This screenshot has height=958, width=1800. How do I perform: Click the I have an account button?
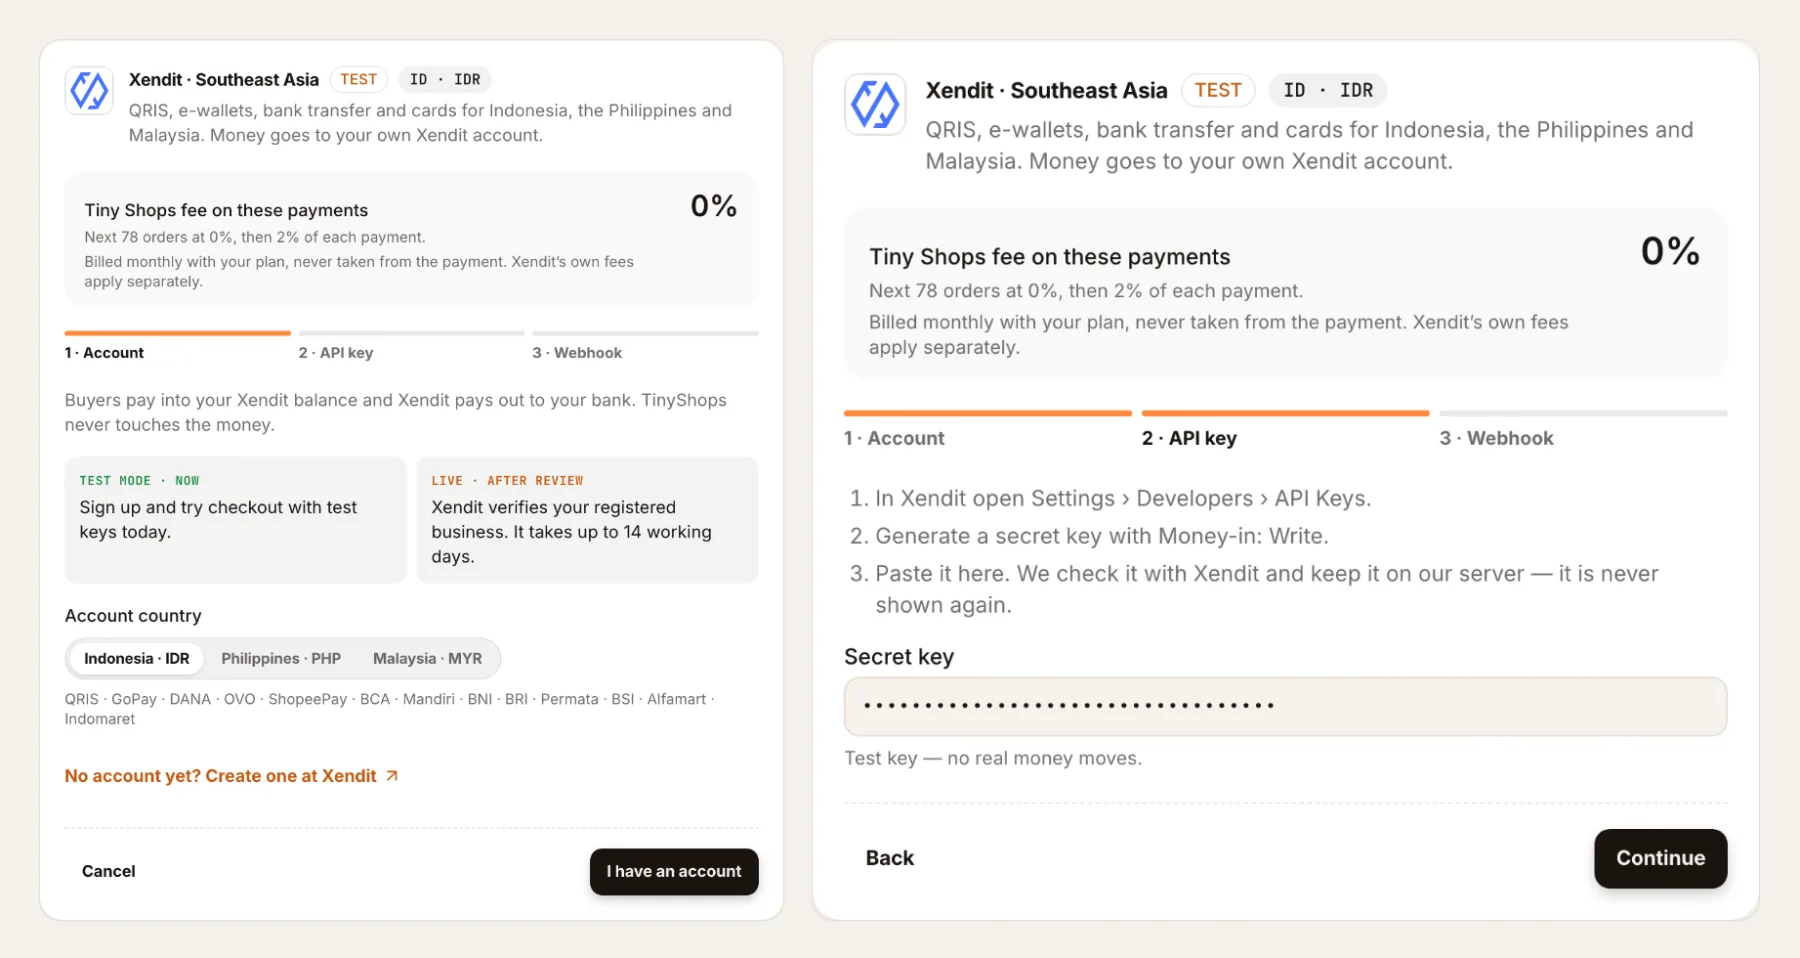tap(674, 872)
